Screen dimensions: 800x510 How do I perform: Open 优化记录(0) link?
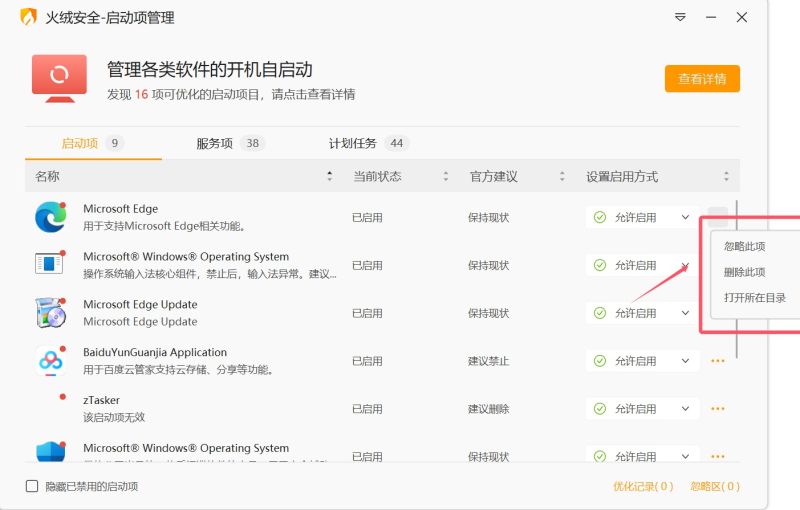click(643, 486)
